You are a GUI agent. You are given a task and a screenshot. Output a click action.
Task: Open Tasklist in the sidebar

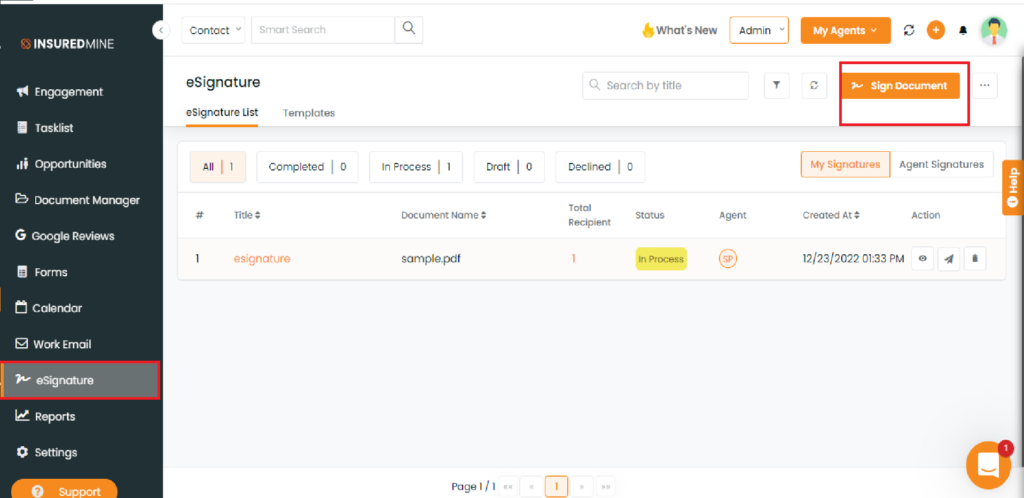click(45, 128)
